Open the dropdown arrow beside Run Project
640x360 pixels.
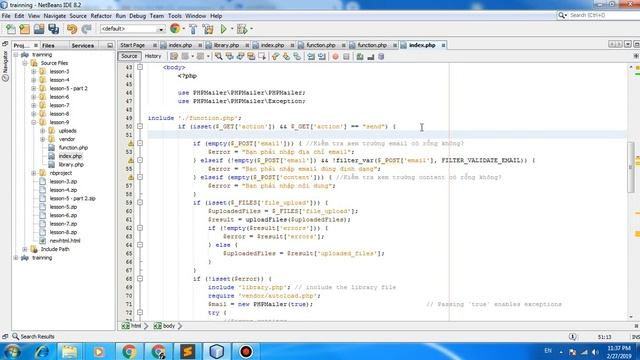click(x=231, y=29)
